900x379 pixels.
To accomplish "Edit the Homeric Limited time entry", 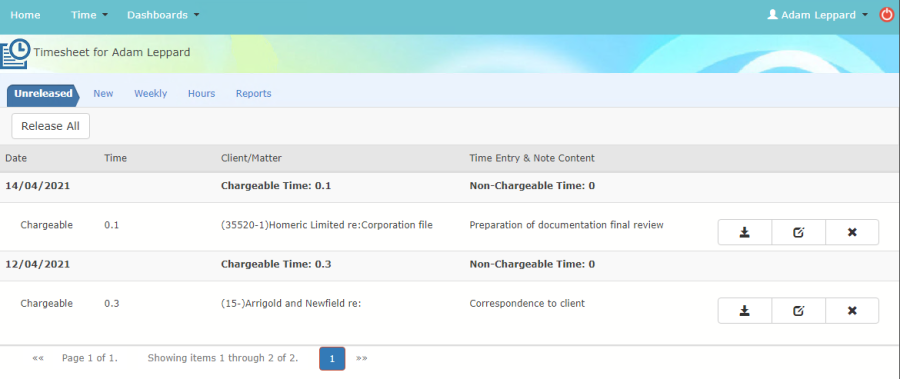I will pyautogui.click(x=798, y=232).
